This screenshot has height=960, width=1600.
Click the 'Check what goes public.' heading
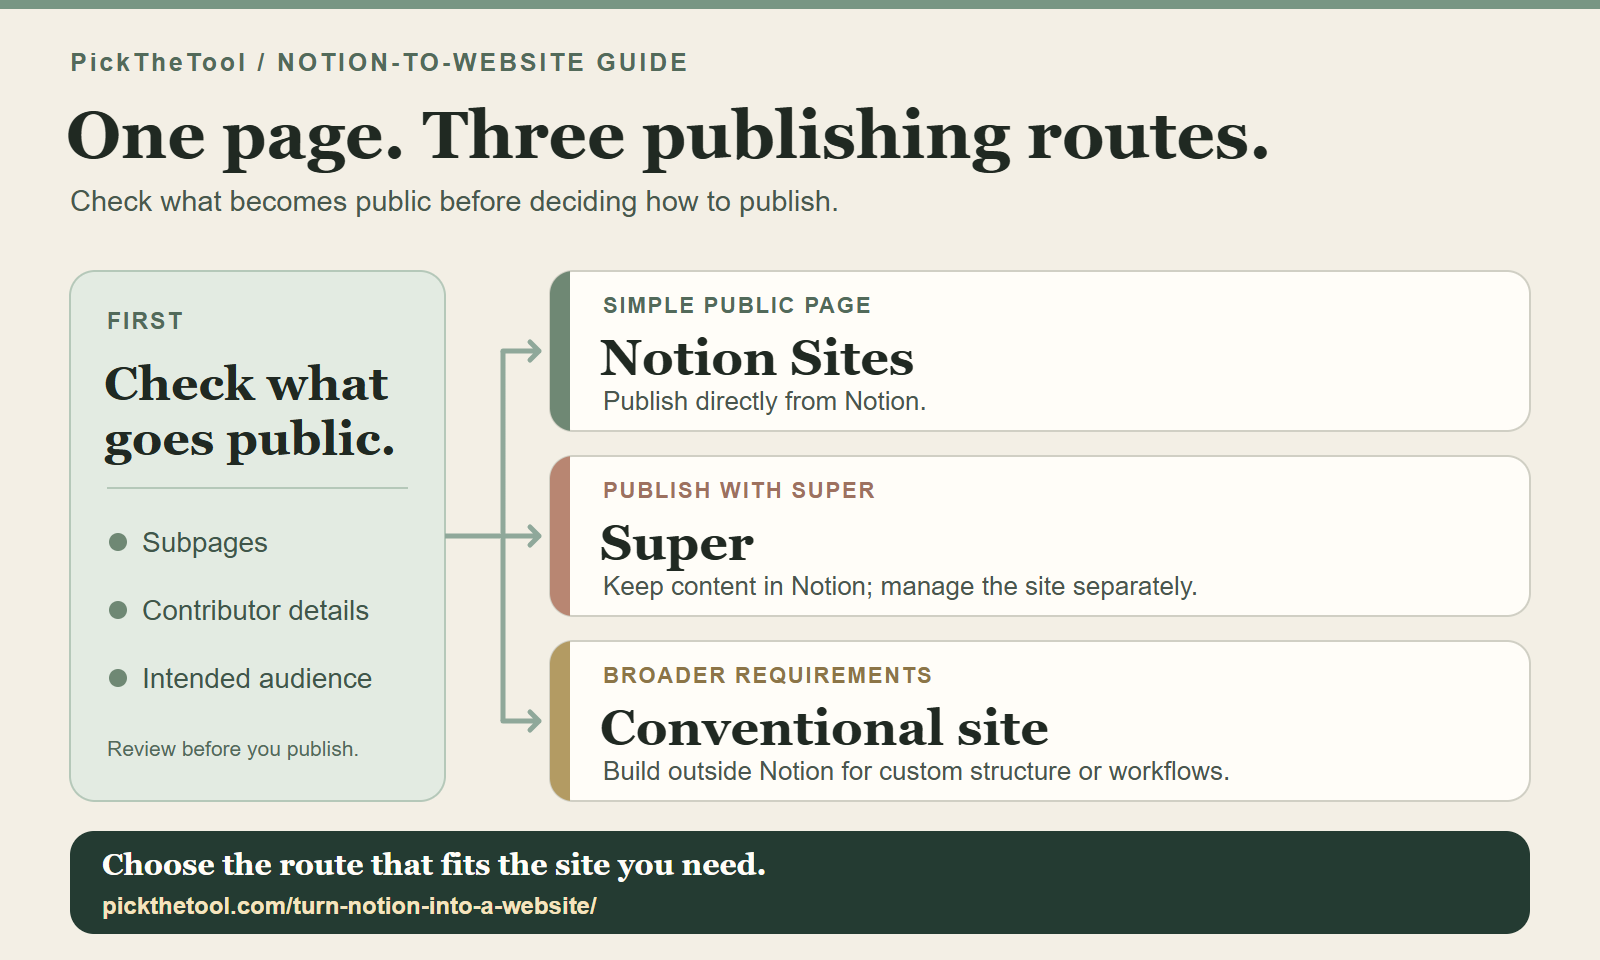[x=250, y=412]
